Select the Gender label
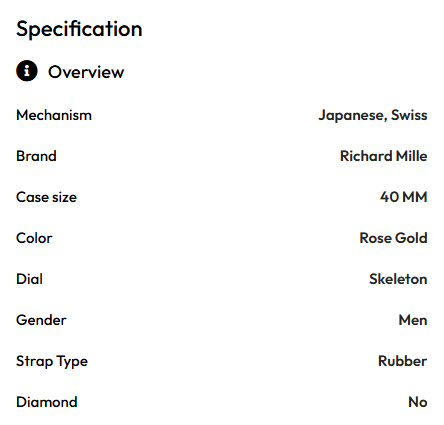444x425 pixels. pyautogui.click(x=41, y=320)
